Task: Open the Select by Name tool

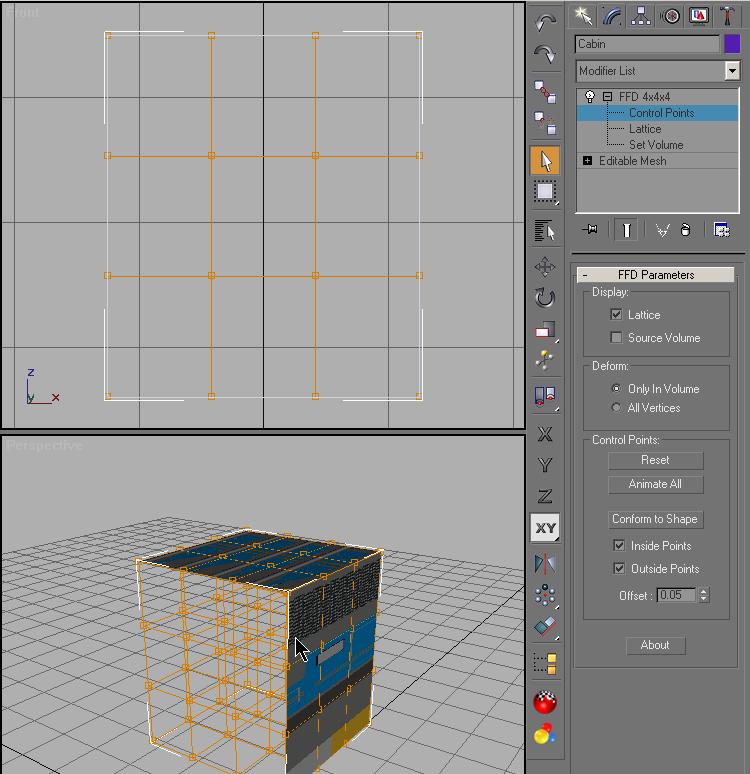Action: click(545, 231)
